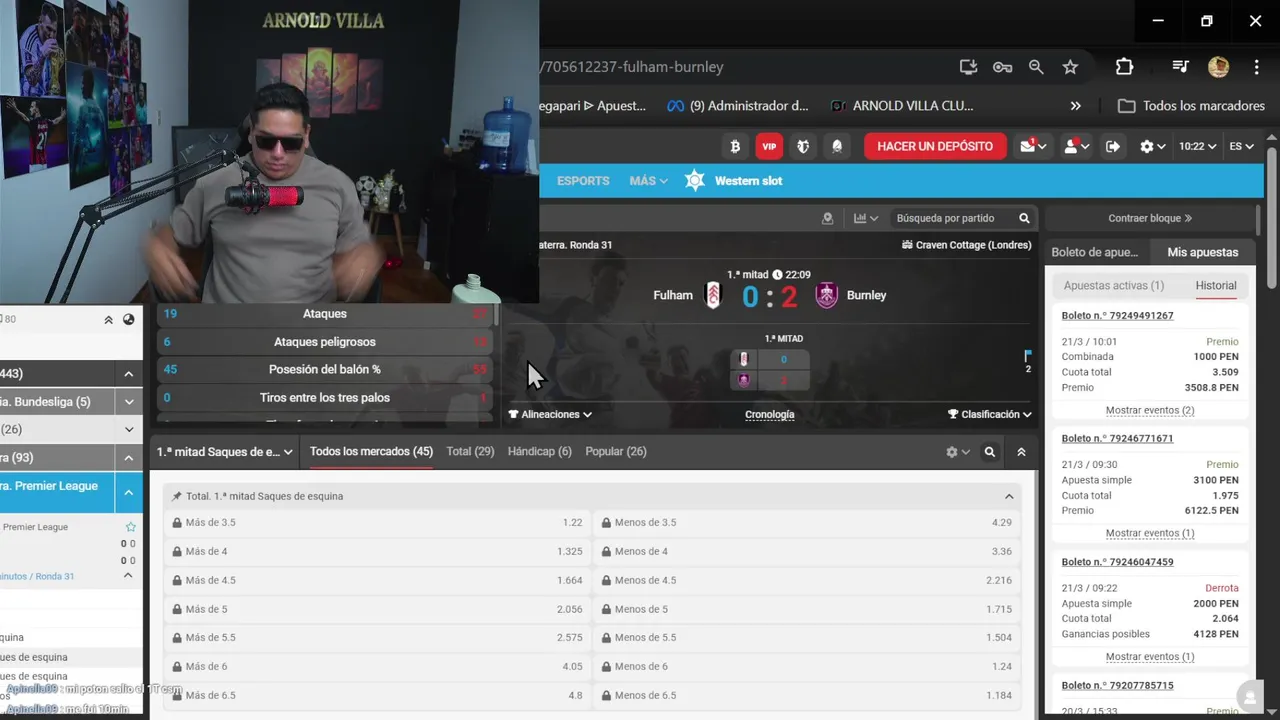Click the HACER UN DEPÓSITO button
The width and height of the screenshot is (1280, 720).
[x=935, y=146]
